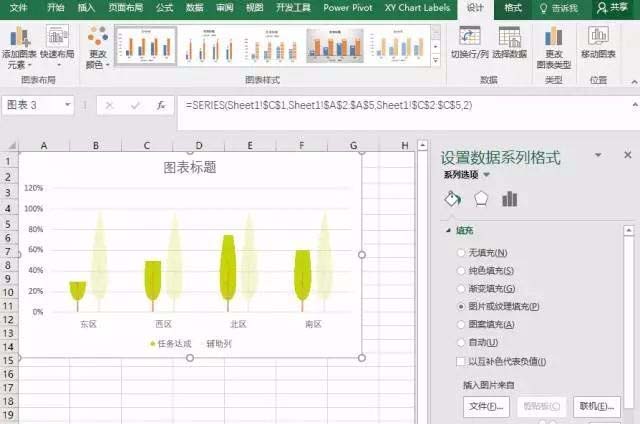Switch to the 格式 (Format) tab
This screenshot has width=640, height=424.
pyautogui.click(x=513, y=8)
